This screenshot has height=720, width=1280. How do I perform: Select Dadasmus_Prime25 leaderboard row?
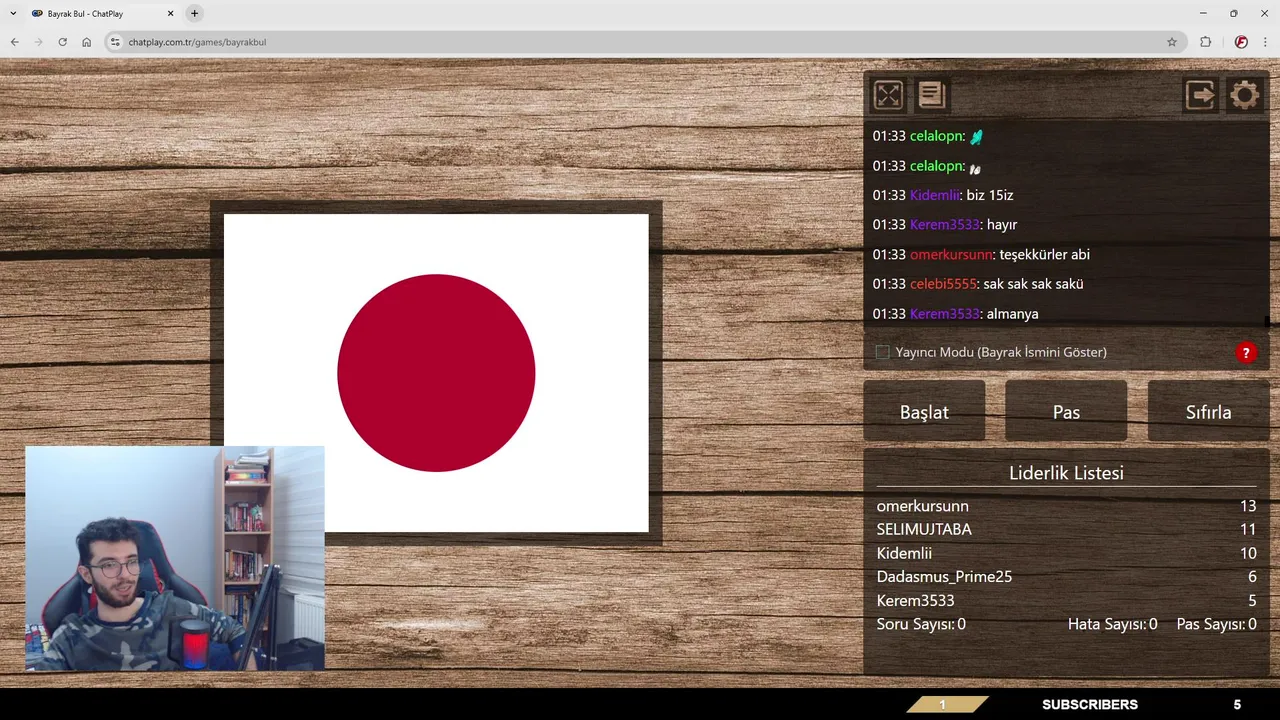point(1066,576)
